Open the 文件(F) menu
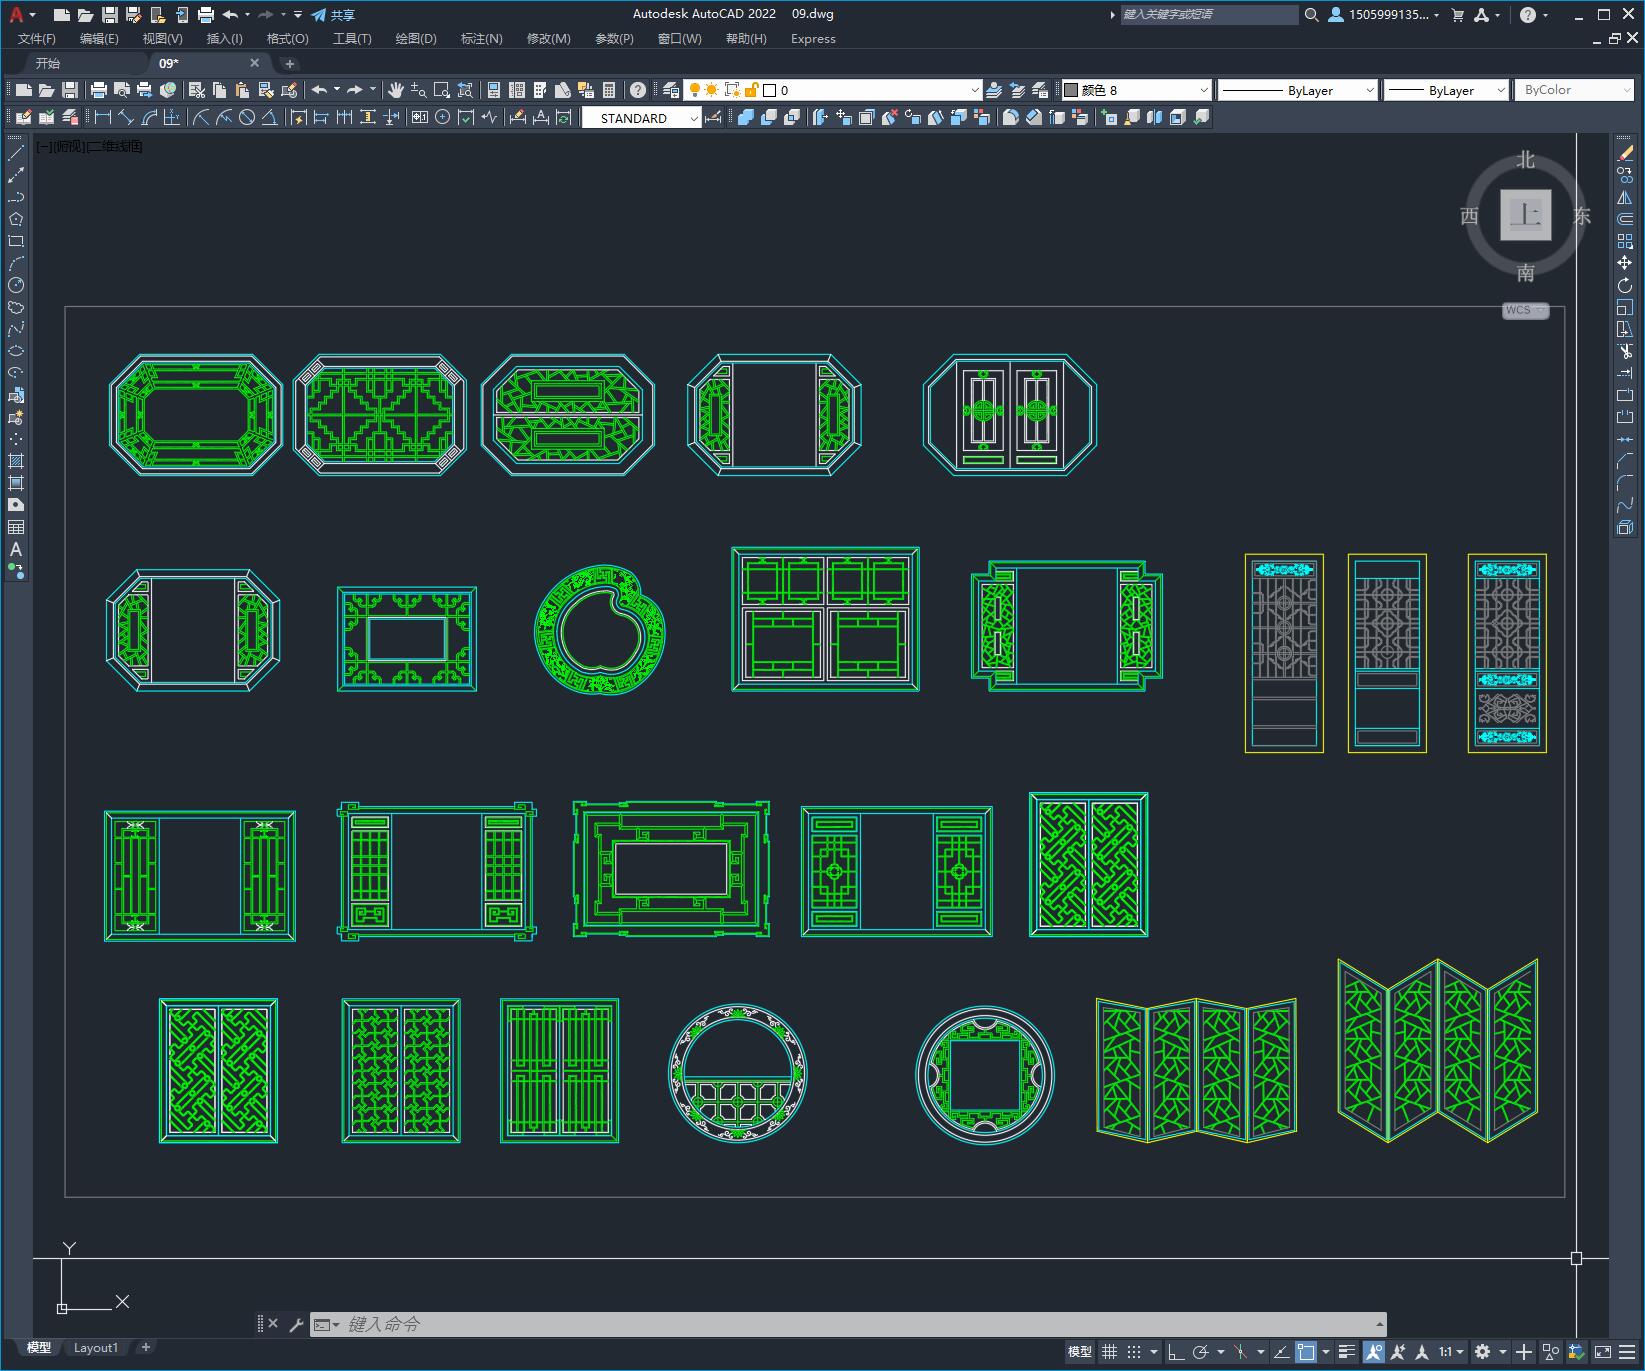This screenshot has width=1645, height=1371. pos(37,39)
